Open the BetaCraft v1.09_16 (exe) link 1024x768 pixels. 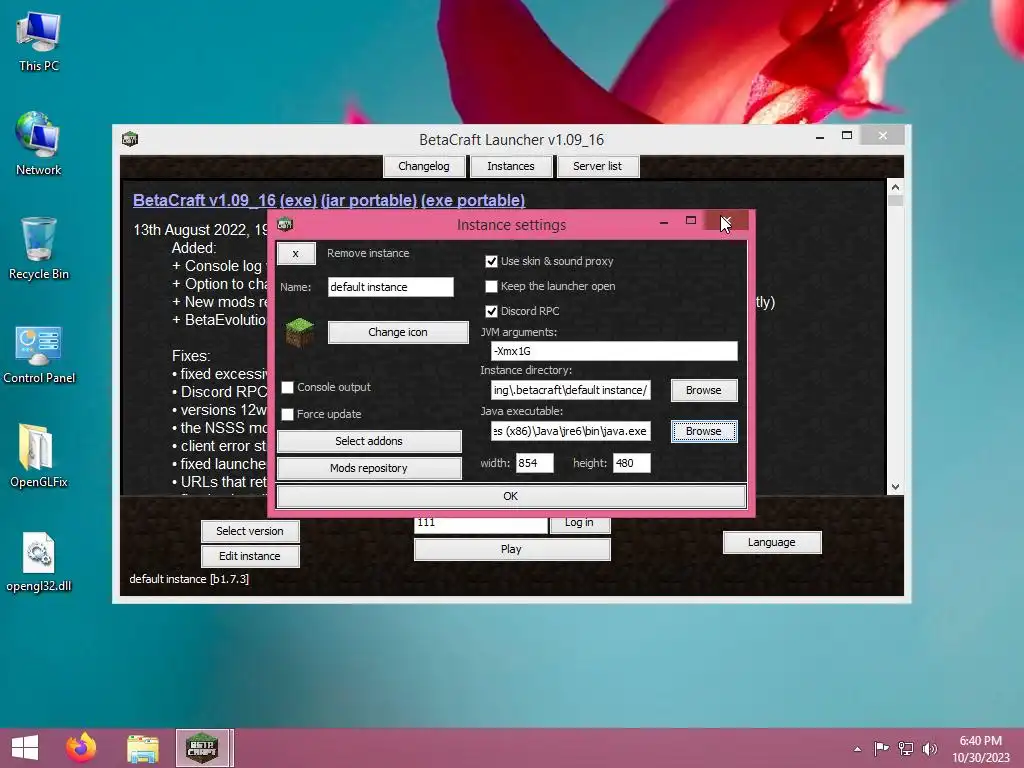[225, 200]
